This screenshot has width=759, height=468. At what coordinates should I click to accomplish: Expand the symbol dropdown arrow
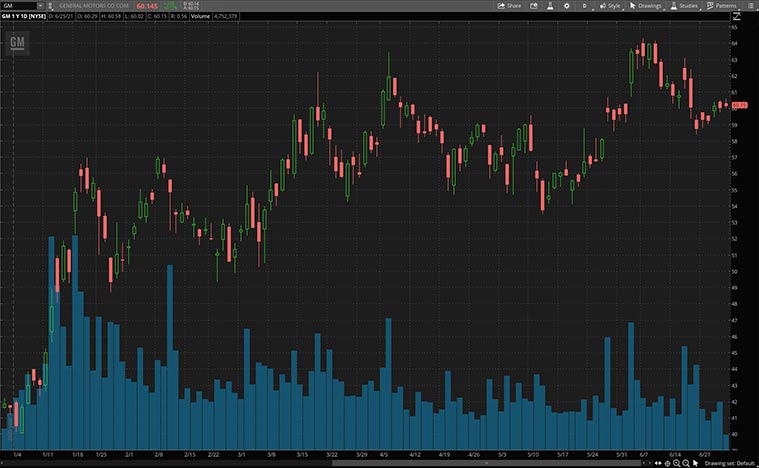(39, 5)
